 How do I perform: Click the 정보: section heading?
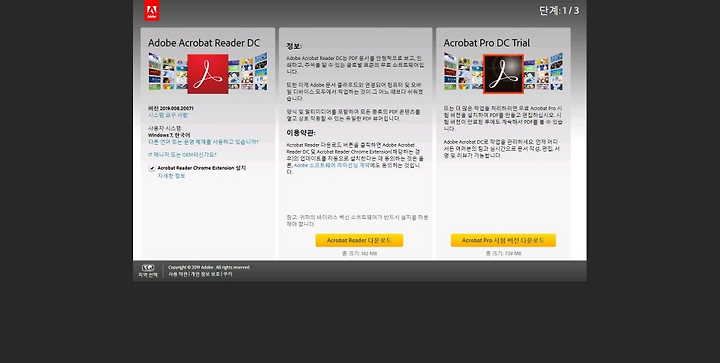tap(294, 46)
